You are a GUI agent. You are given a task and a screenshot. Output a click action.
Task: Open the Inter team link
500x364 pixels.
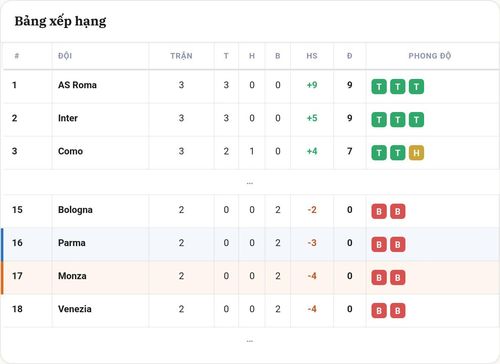(68, 118)
